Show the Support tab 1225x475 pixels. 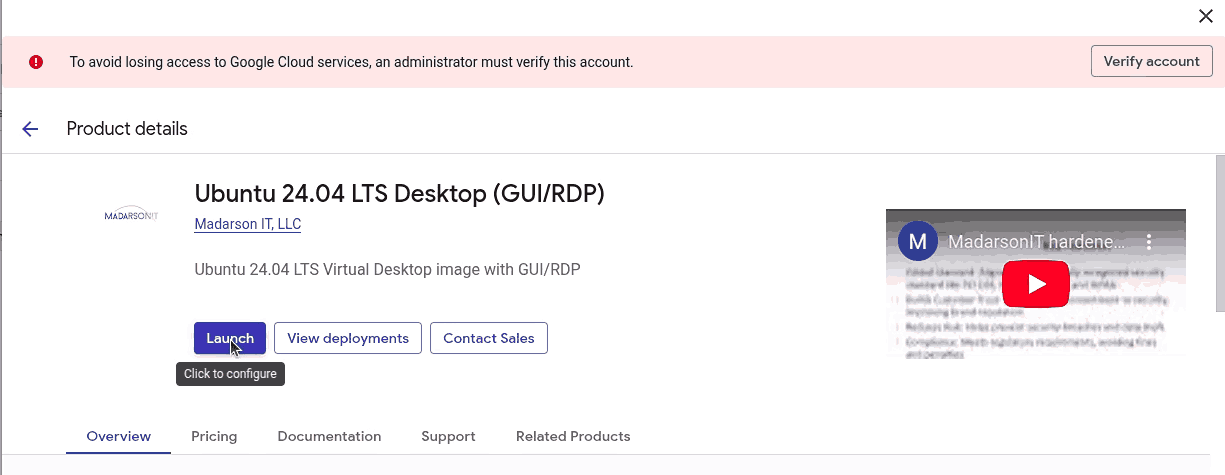click(448, 436)
